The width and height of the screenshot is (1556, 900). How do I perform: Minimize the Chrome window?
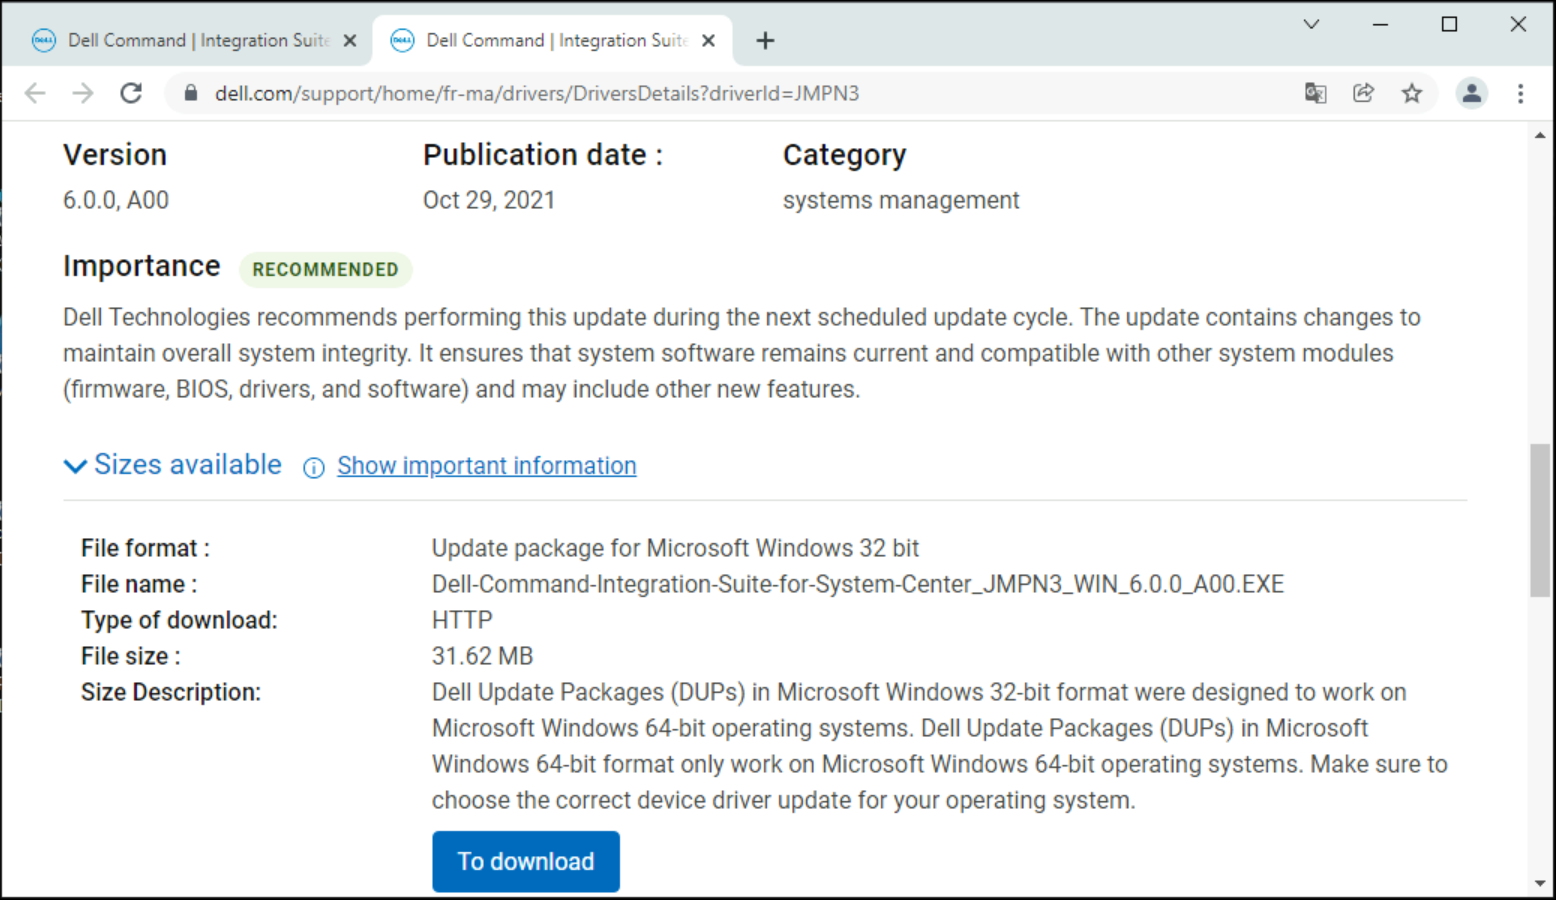tap(1380, 24)
